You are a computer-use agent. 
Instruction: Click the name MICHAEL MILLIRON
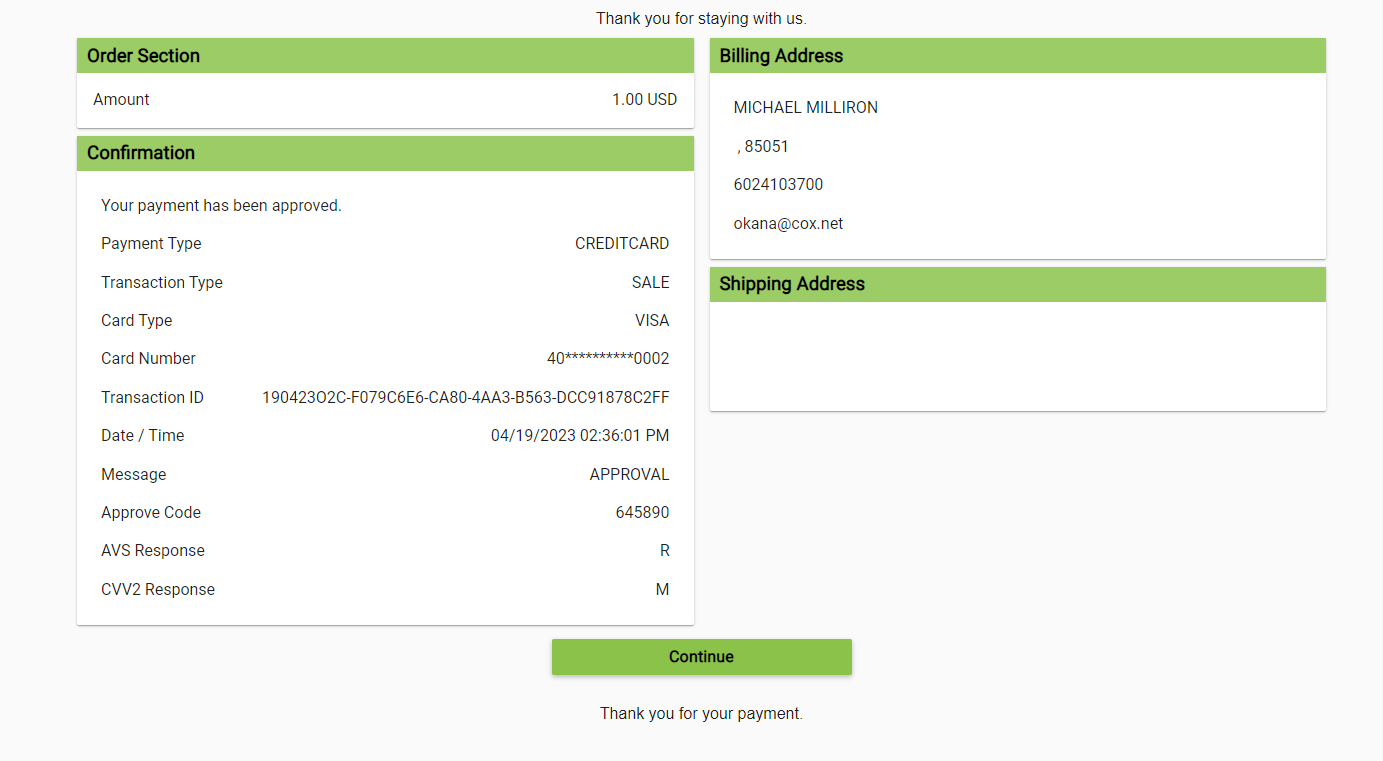[x=805, y=108]
